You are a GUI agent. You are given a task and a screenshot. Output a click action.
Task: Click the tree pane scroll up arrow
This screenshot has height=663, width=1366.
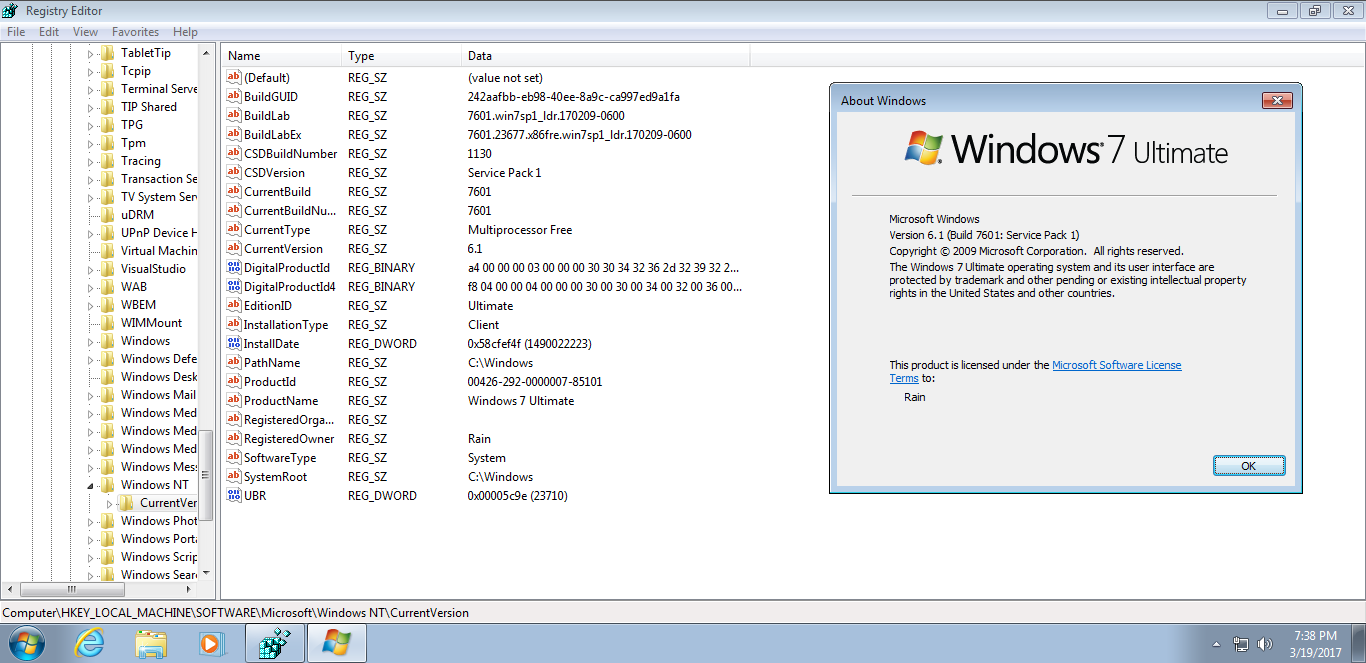tap(206, 52)
